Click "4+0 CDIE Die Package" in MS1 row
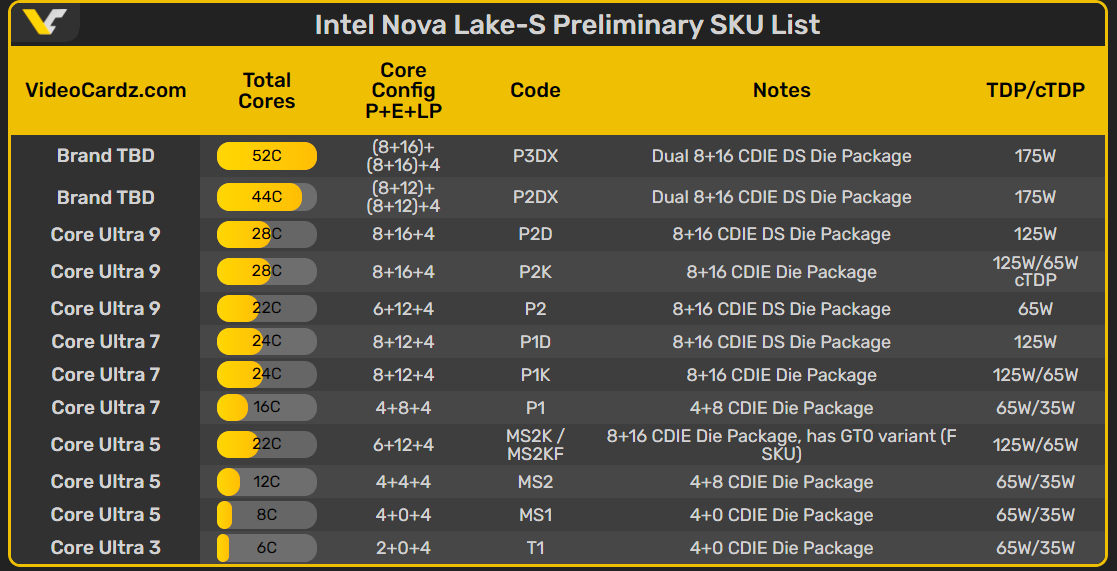Screen dimensions: 1117x571 [781, 515]
